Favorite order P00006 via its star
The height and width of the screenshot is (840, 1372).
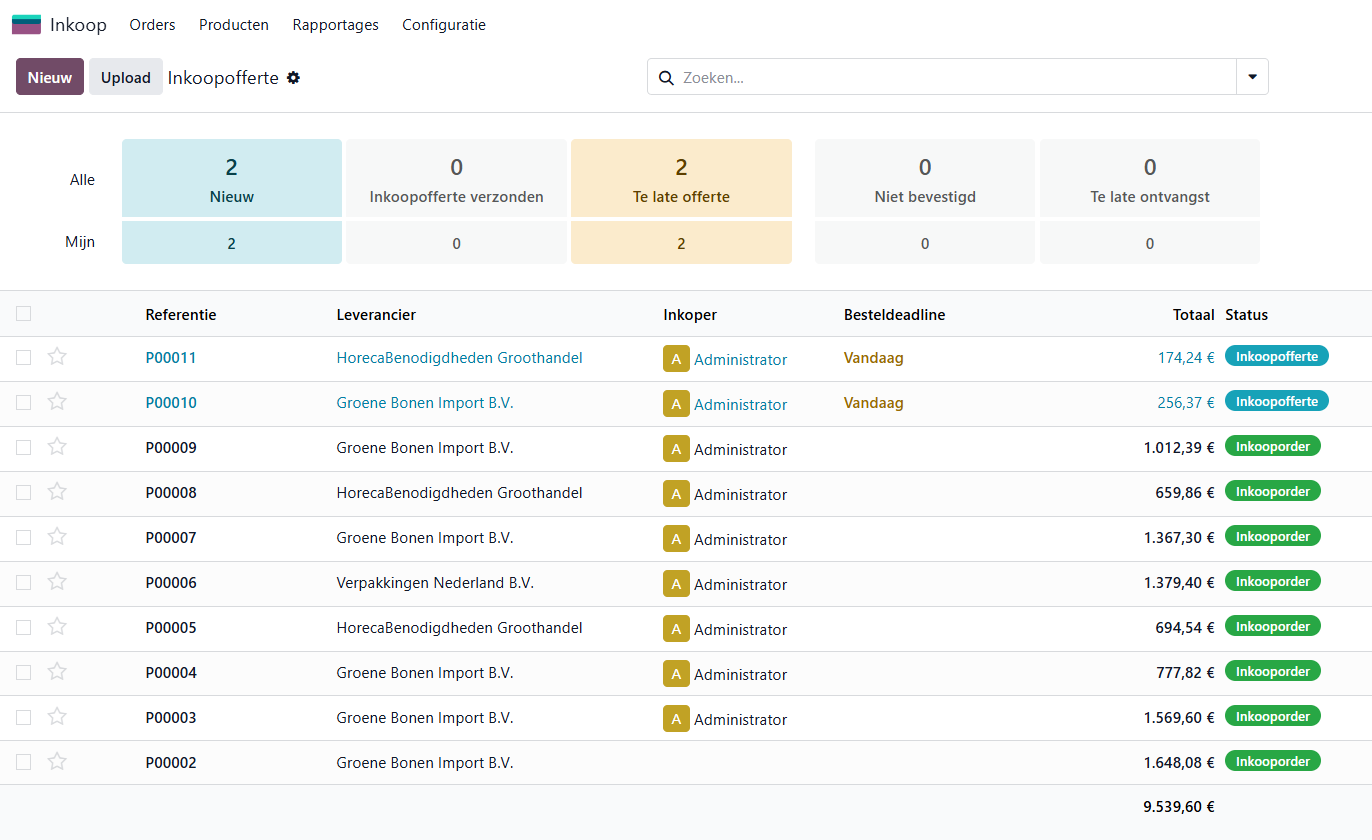57,582
